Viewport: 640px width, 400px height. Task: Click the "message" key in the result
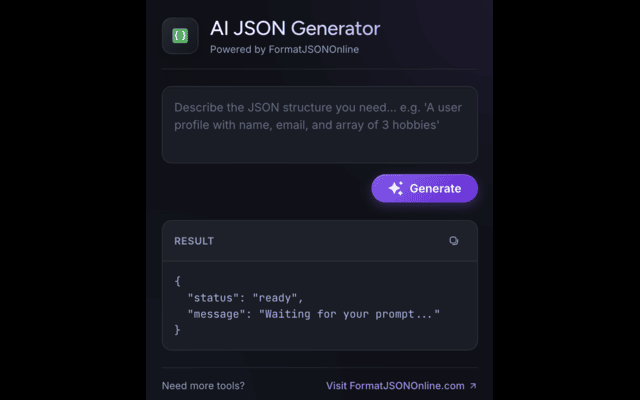[x=216, y=314]
